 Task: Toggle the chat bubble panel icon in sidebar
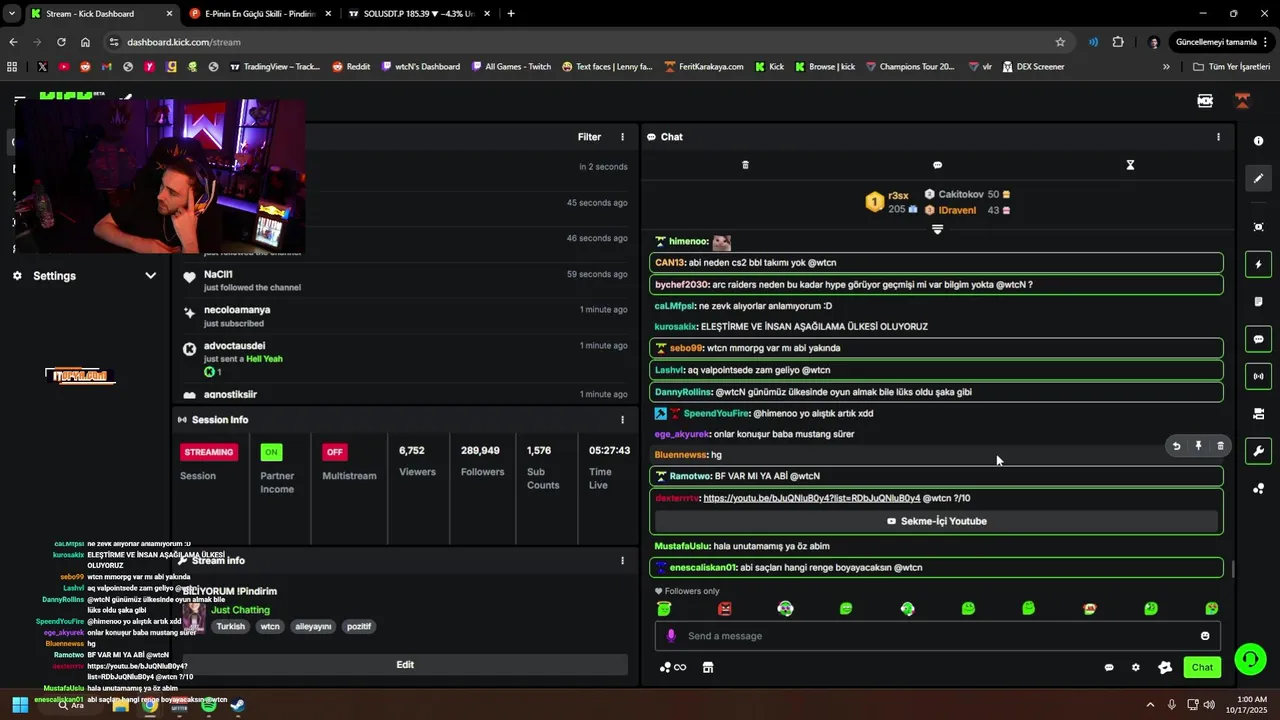click(x=1258, y=339)
